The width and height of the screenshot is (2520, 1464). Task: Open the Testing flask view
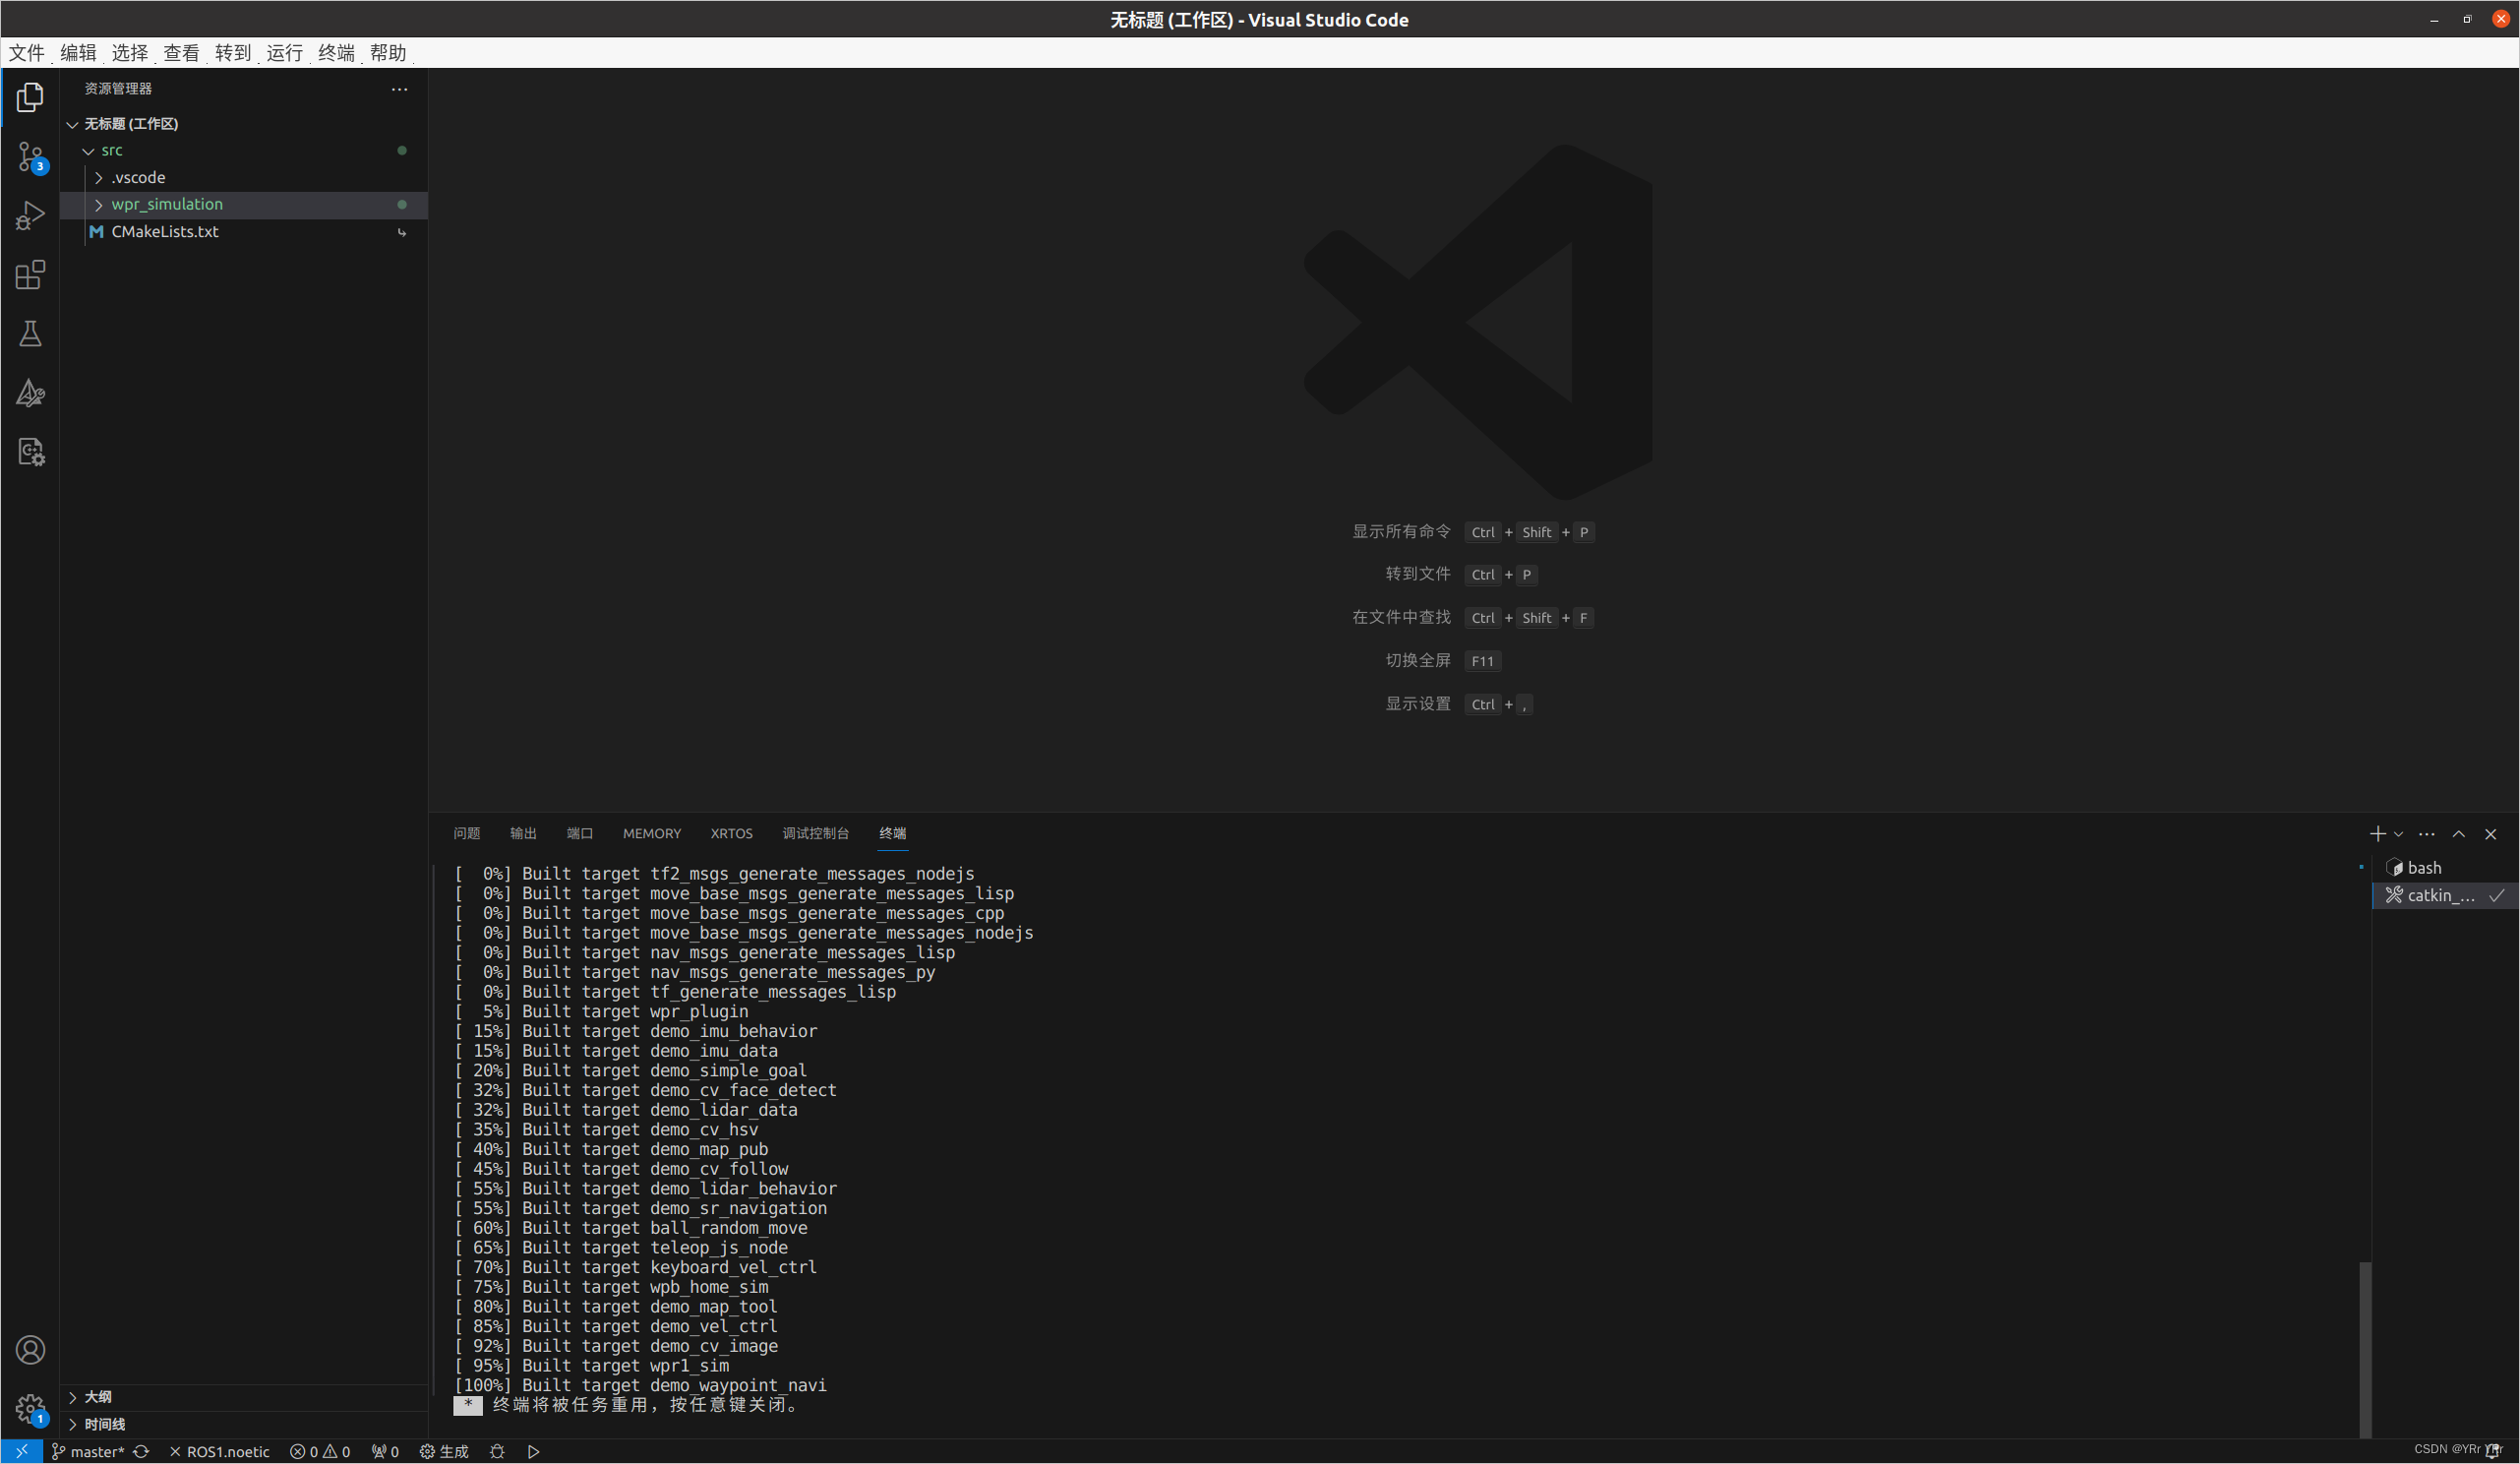[30, 334]
